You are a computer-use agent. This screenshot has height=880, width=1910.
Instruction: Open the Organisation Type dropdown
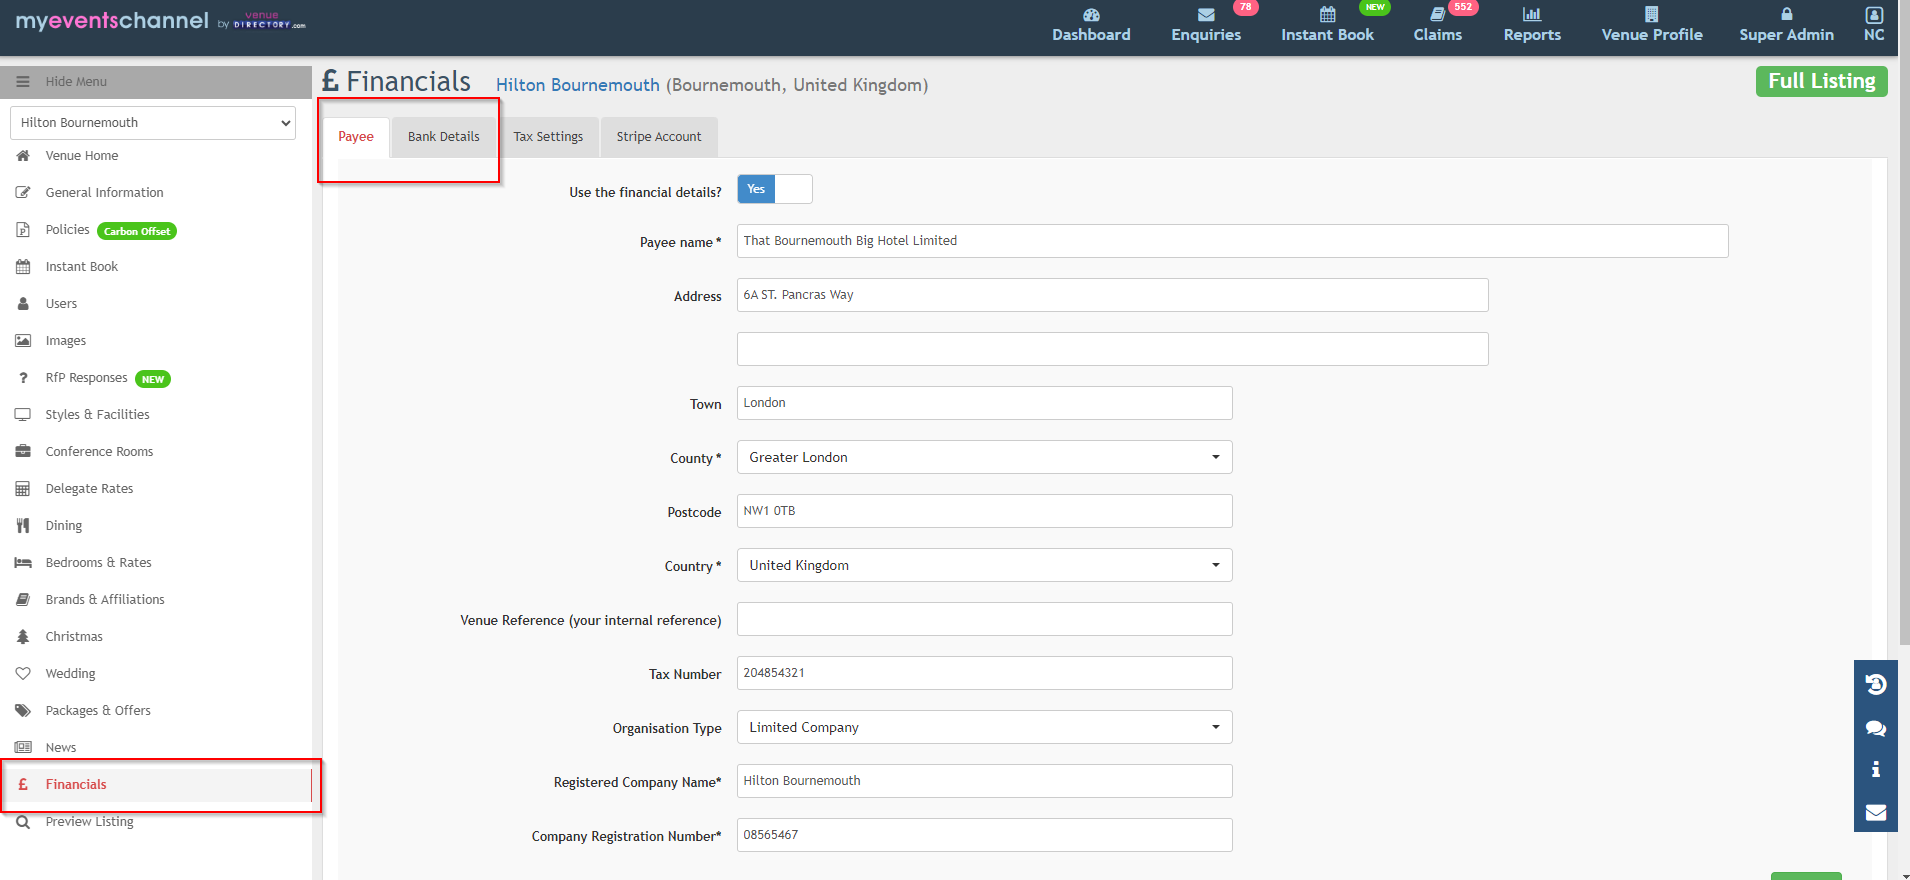point(984,727)
